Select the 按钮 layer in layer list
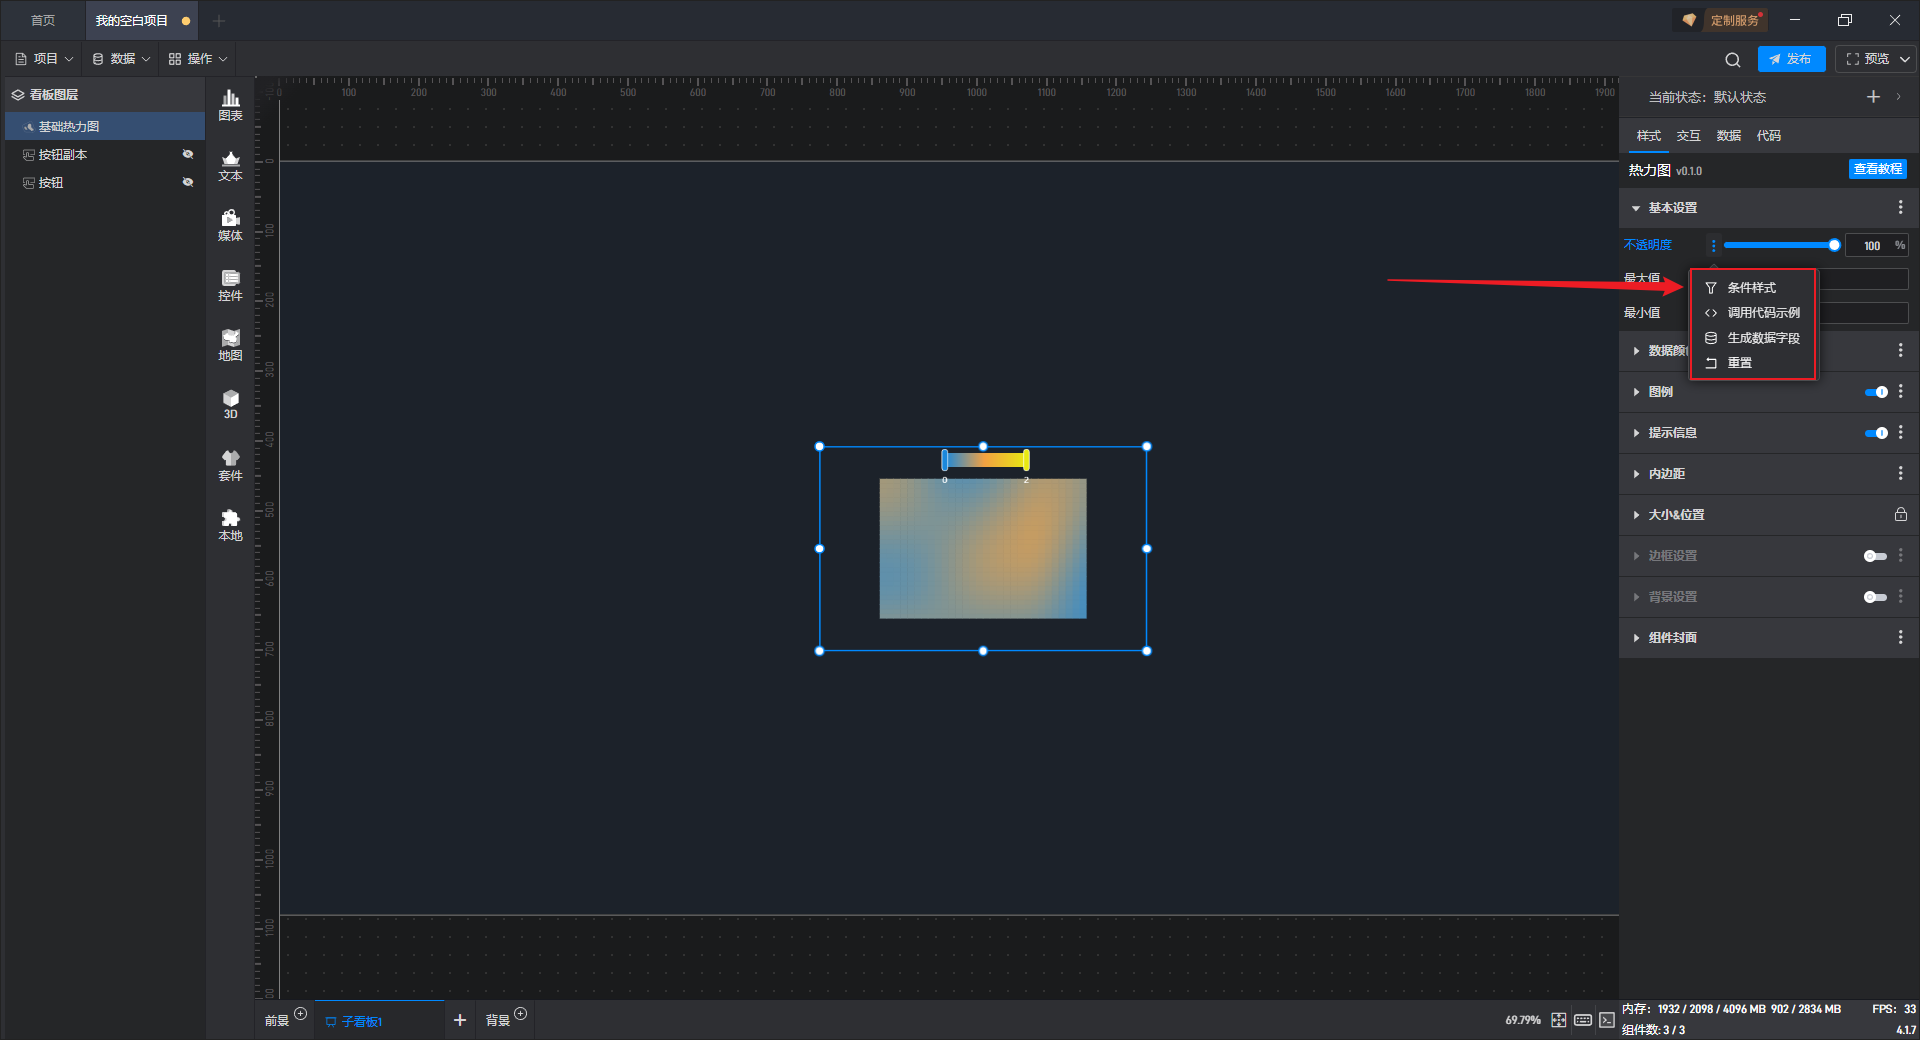This screenshot has width=1920, height=1040. click(x=51, y=183)
